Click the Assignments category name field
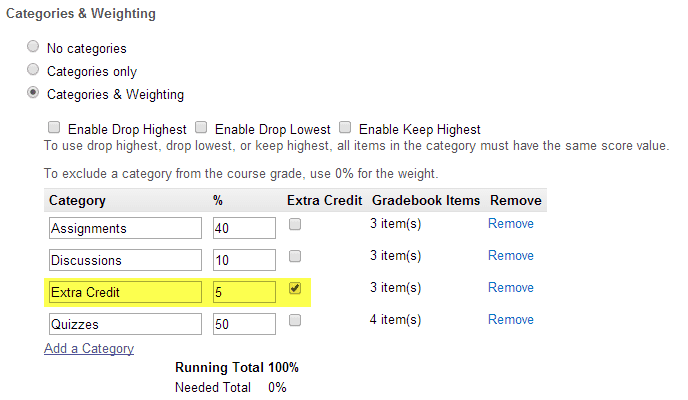Viewport: 688px width, 400px height. click(x=125, y=228)
